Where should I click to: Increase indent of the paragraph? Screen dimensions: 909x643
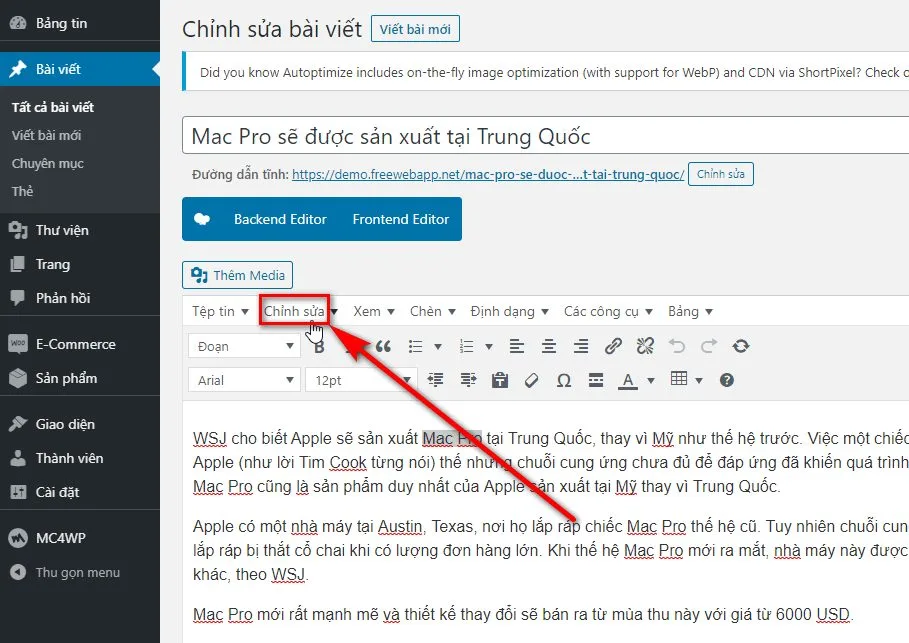[468, 380]
